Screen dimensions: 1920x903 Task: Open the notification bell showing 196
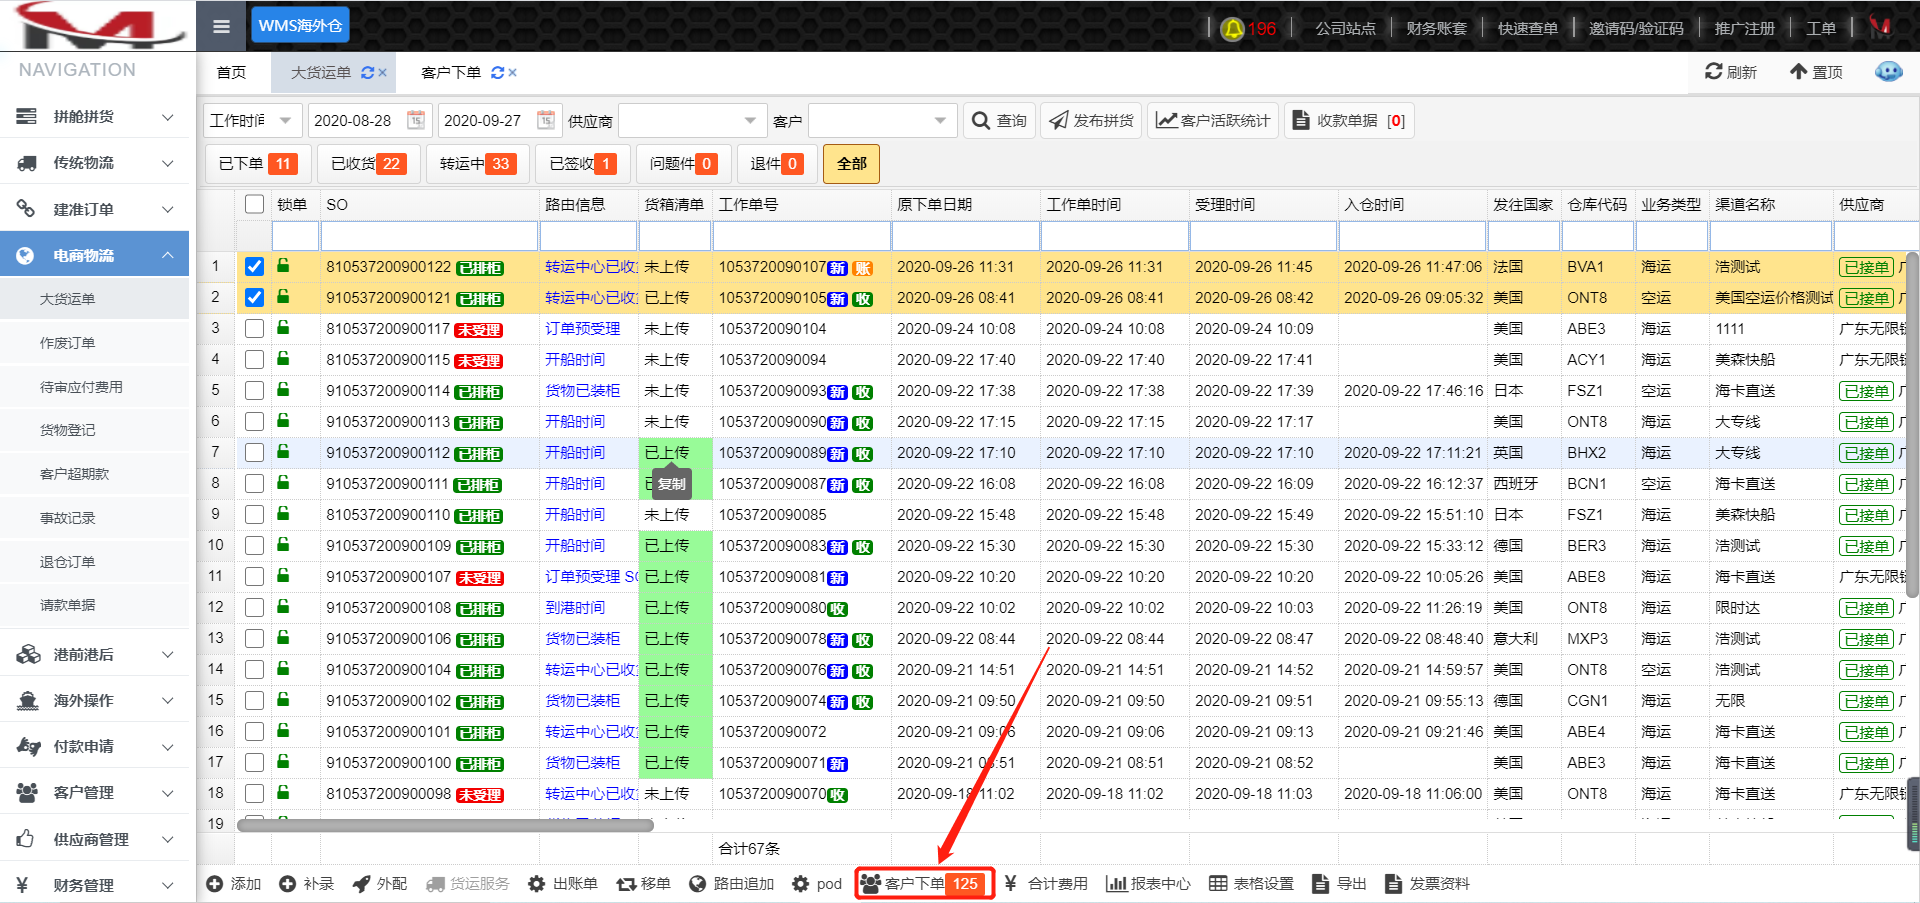[1233, 29]
